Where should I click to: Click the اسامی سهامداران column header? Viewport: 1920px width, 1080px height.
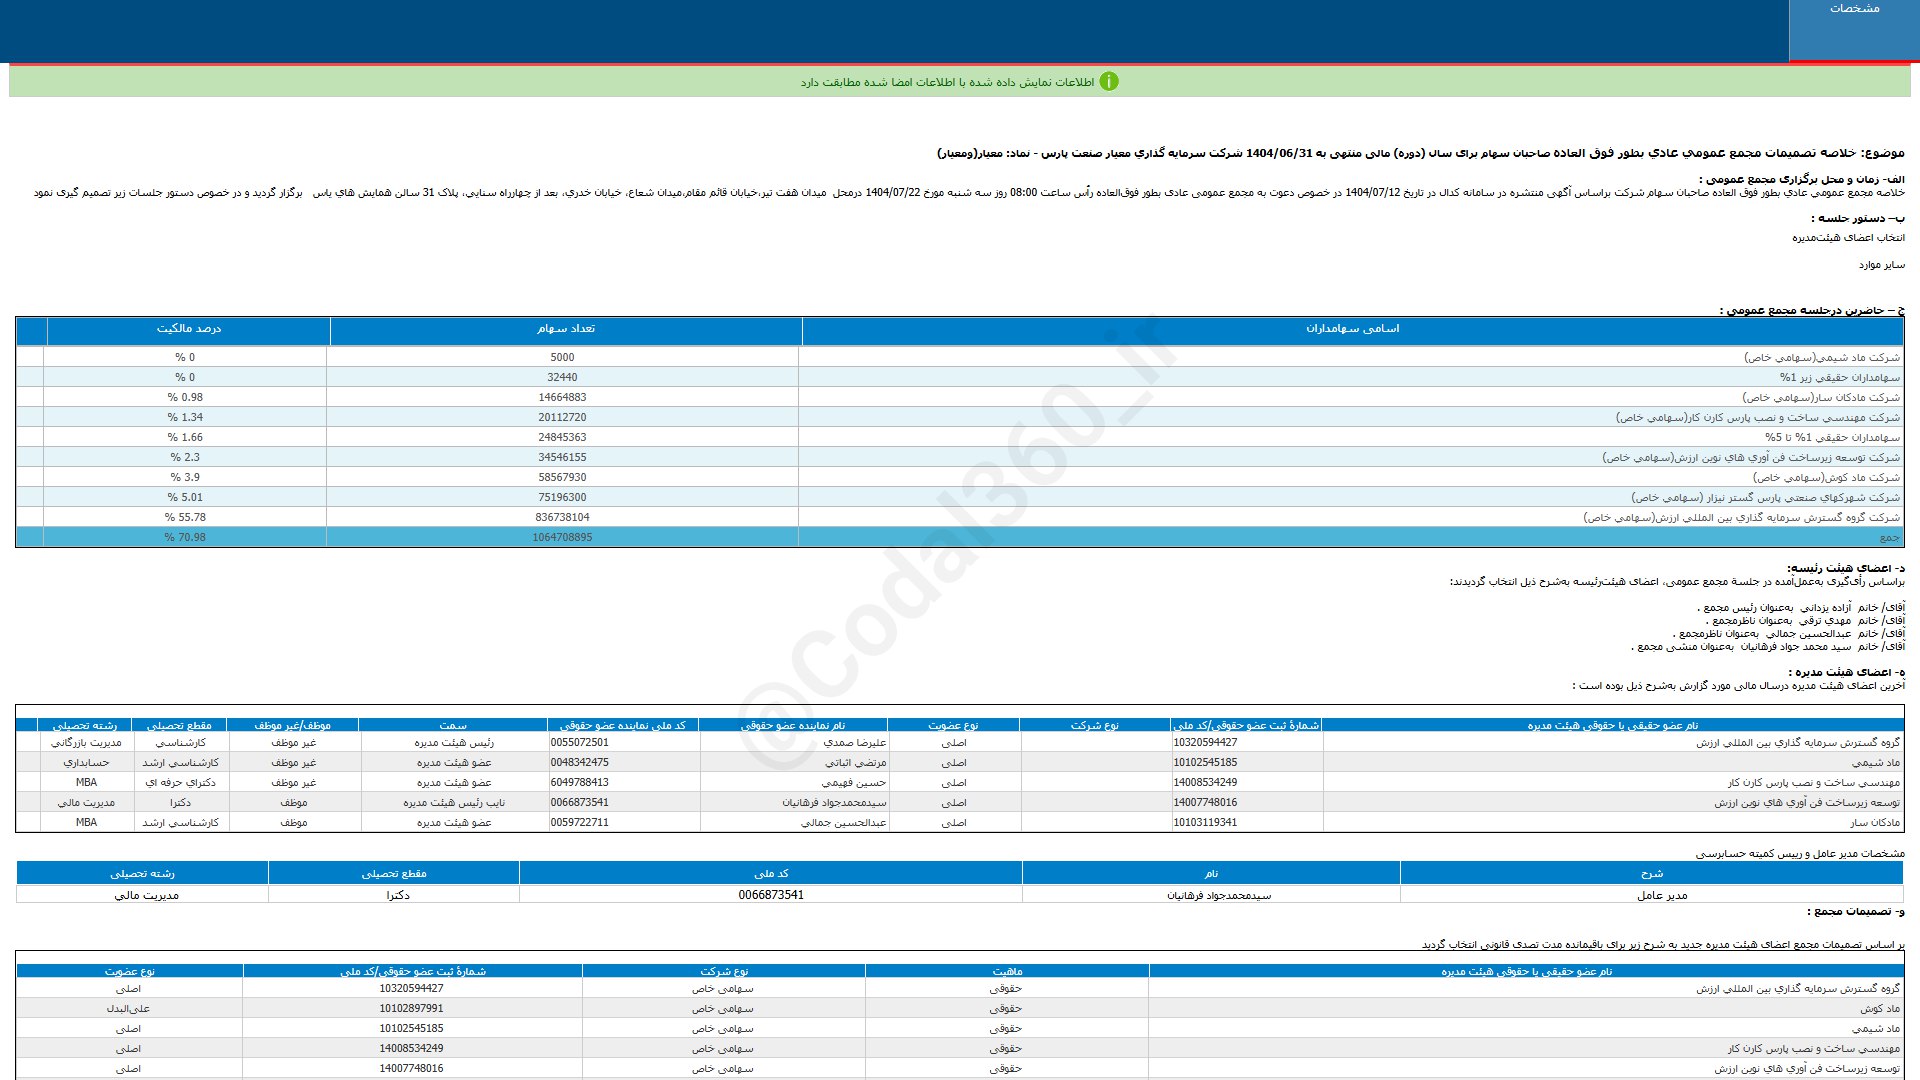1352,329
